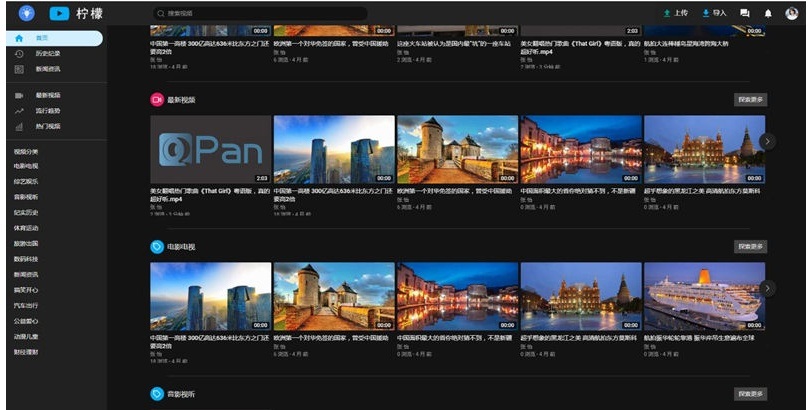The height and width of the screenshot is (410, 812).
Task: Click 探索更多 in the 电影电视 section
Action: tap(750, 246)
